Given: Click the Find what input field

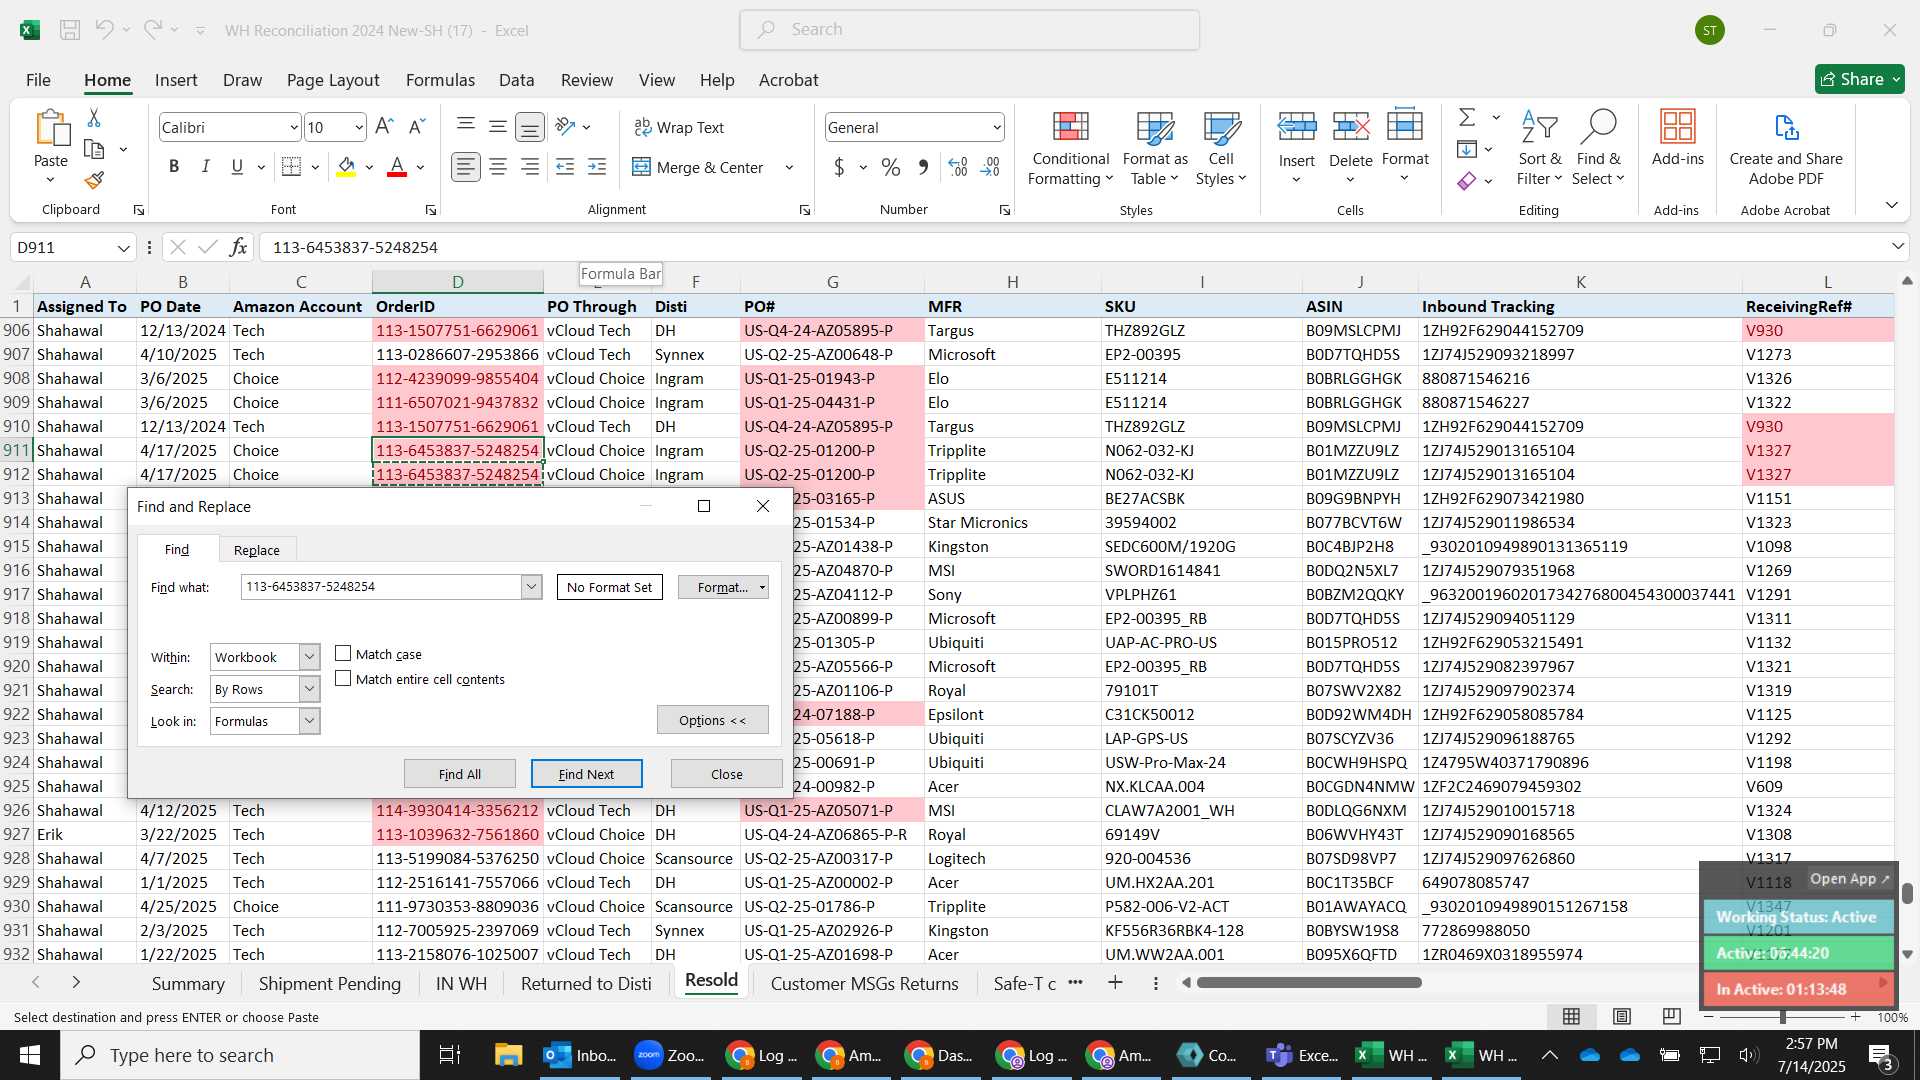Looking at the screenshot, I should (382, 587).
